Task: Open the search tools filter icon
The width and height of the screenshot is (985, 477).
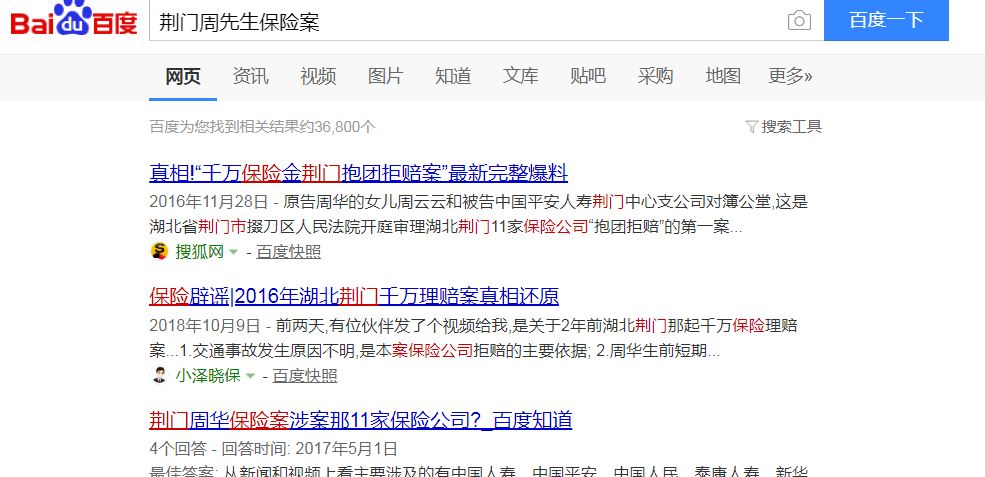Action: pos(751,126)
